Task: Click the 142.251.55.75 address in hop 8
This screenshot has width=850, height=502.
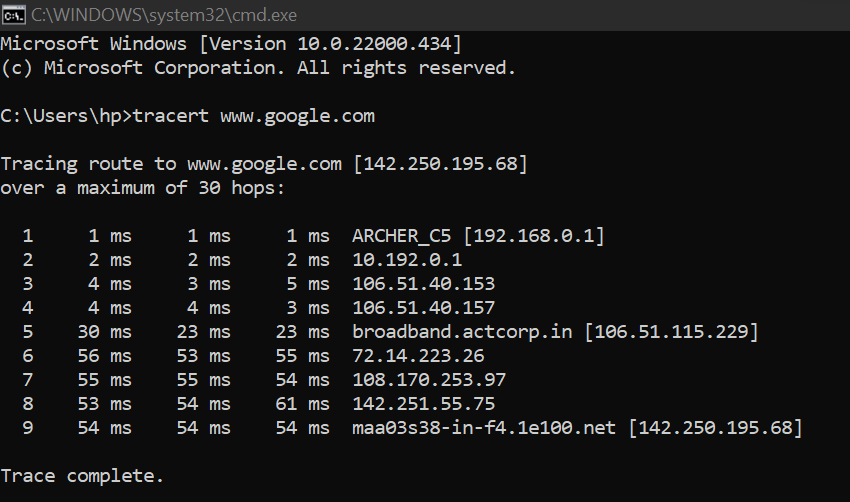Action: [423, 404]
